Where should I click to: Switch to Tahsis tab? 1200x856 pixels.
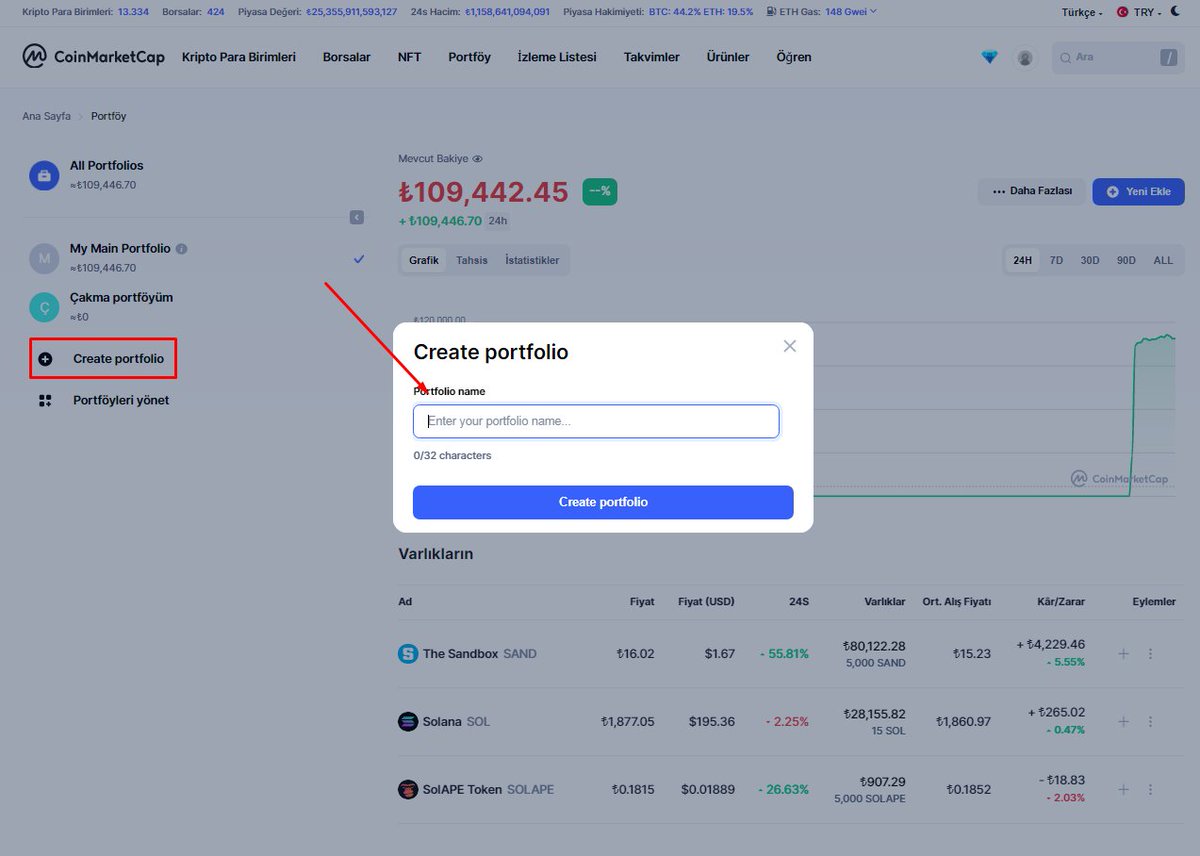(x=472, y=260)
